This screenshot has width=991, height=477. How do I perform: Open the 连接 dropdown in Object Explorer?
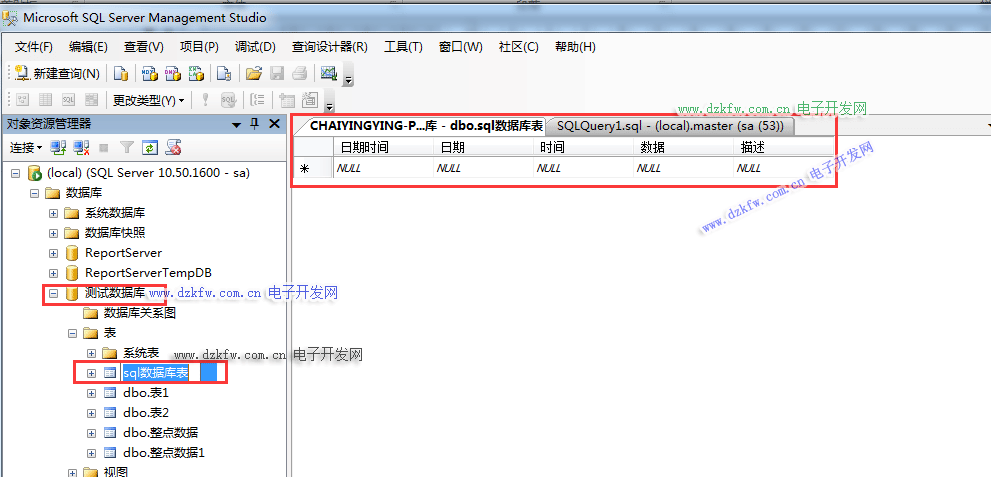(x=25, y=148)
